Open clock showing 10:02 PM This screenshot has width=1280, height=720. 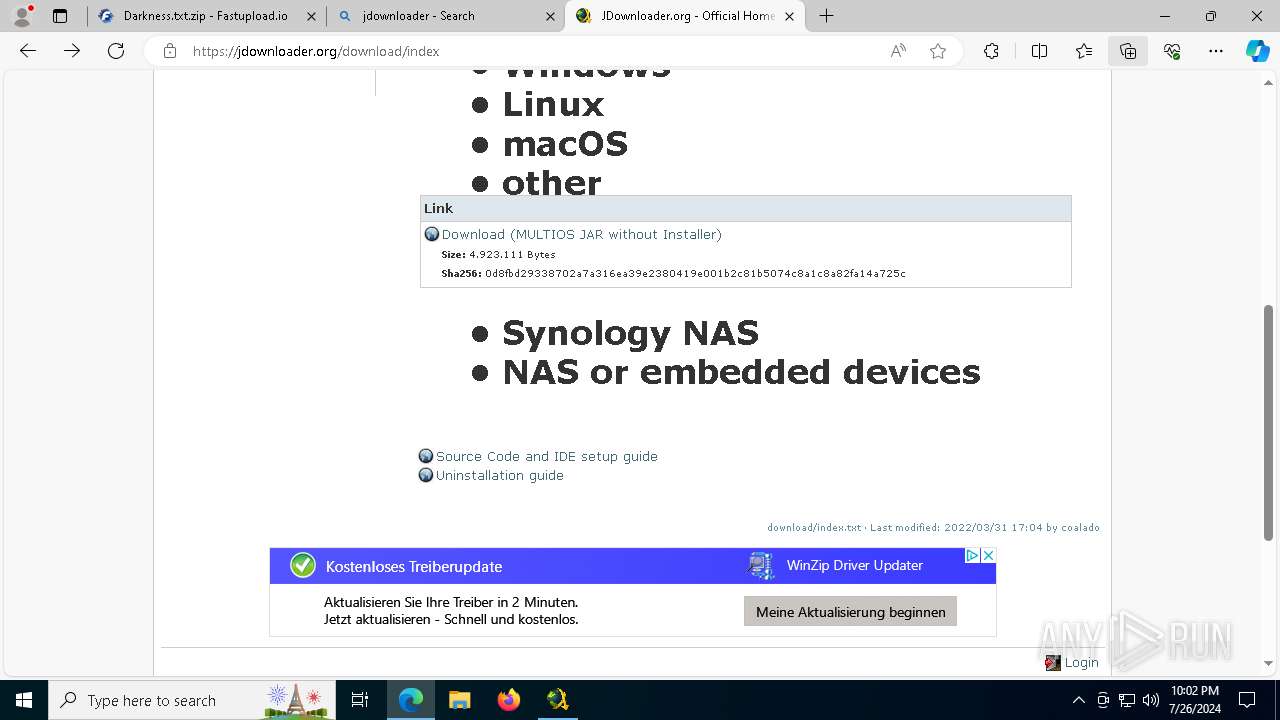(1194, 700)
